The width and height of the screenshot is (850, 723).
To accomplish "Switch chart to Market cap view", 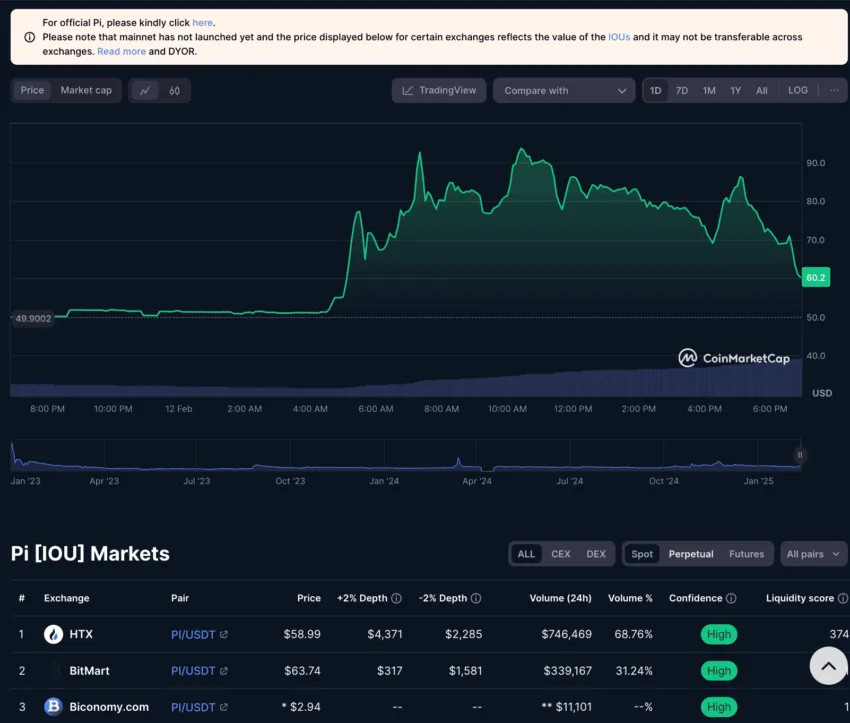I will (86, 91).
